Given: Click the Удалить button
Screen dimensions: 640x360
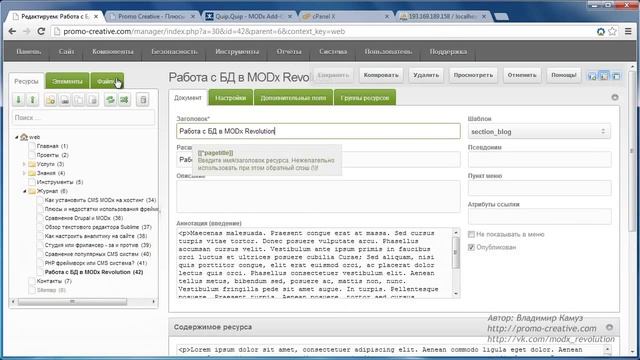Looking at the screenshot, I should (426, 75).
